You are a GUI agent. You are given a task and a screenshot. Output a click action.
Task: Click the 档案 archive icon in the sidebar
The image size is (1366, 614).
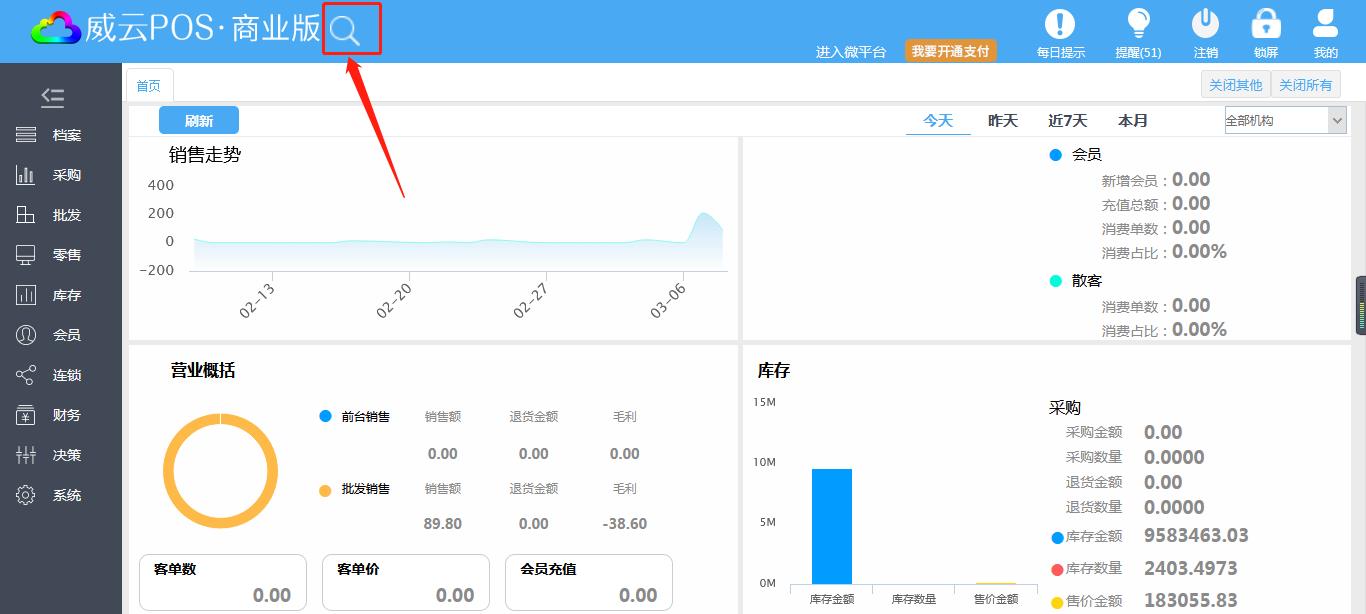click(26, 135)
